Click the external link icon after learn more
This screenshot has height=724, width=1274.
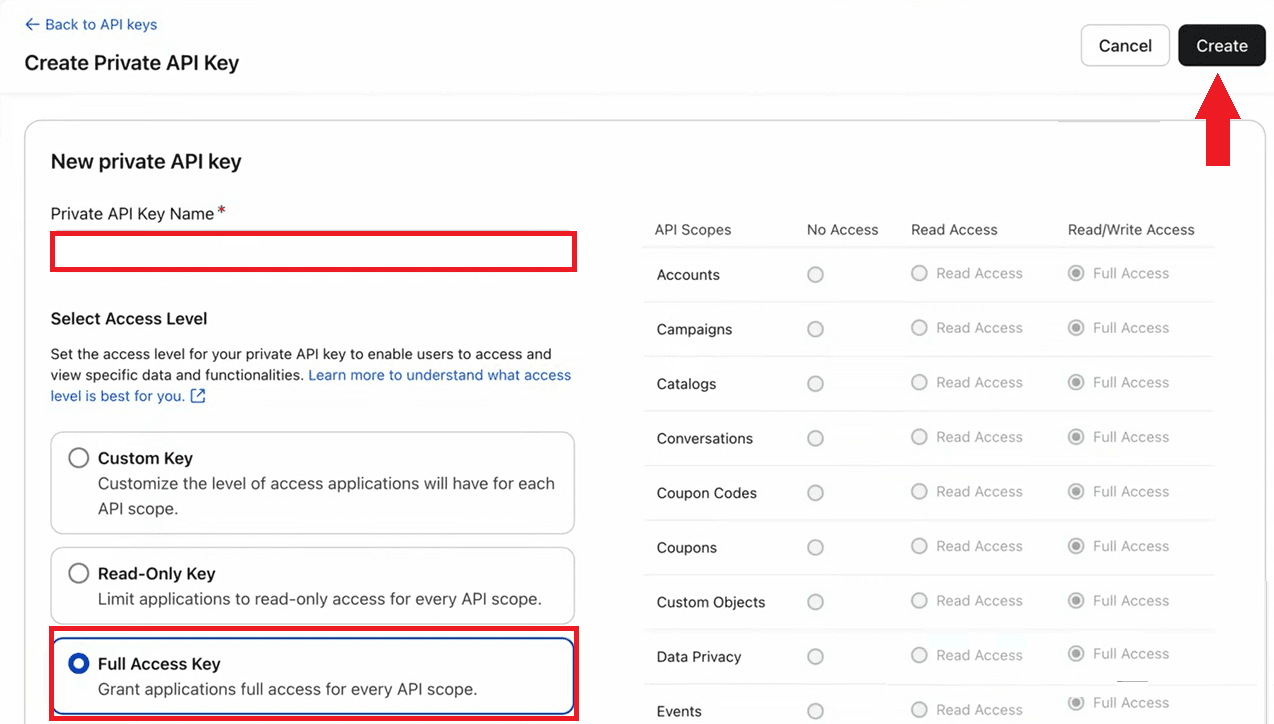(x=198, y=396)
